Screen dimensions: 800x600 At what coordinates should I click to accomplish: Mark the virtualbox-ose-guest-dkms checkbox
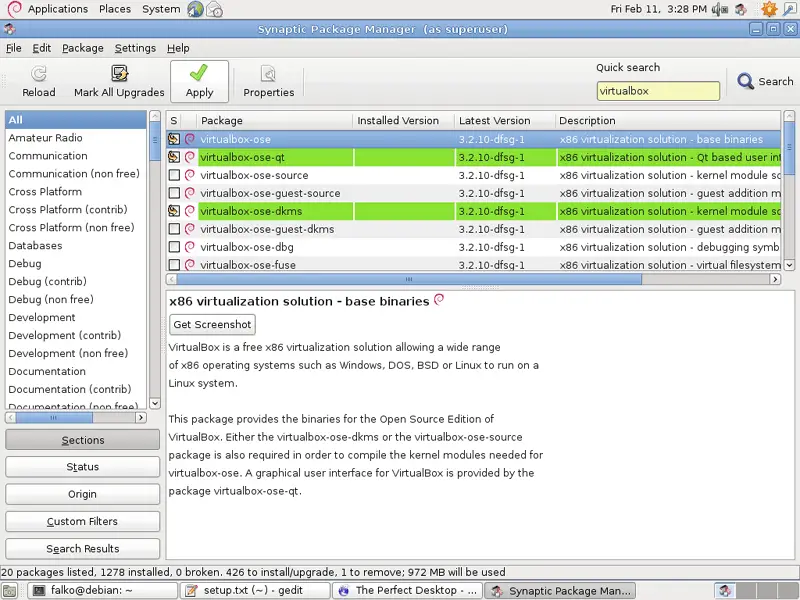tap(174, 229)
